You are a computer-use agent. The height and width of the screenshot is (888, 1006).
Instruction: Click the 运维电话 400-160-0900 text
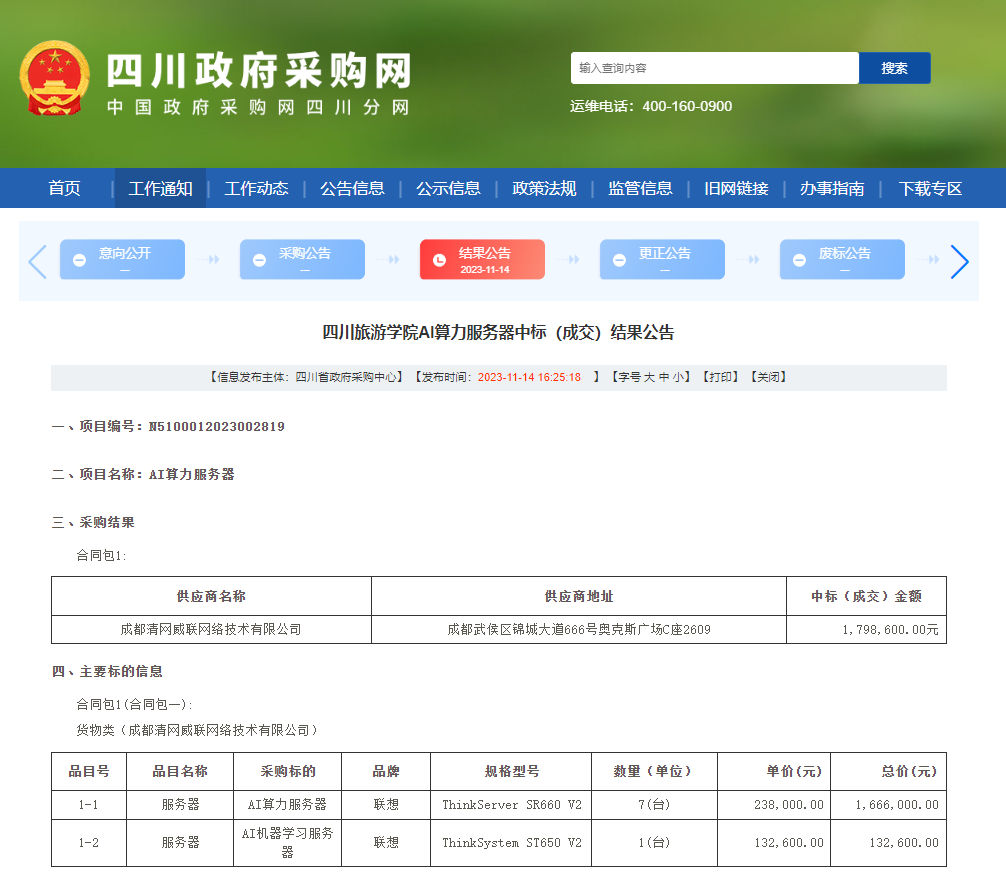point(651,107)
